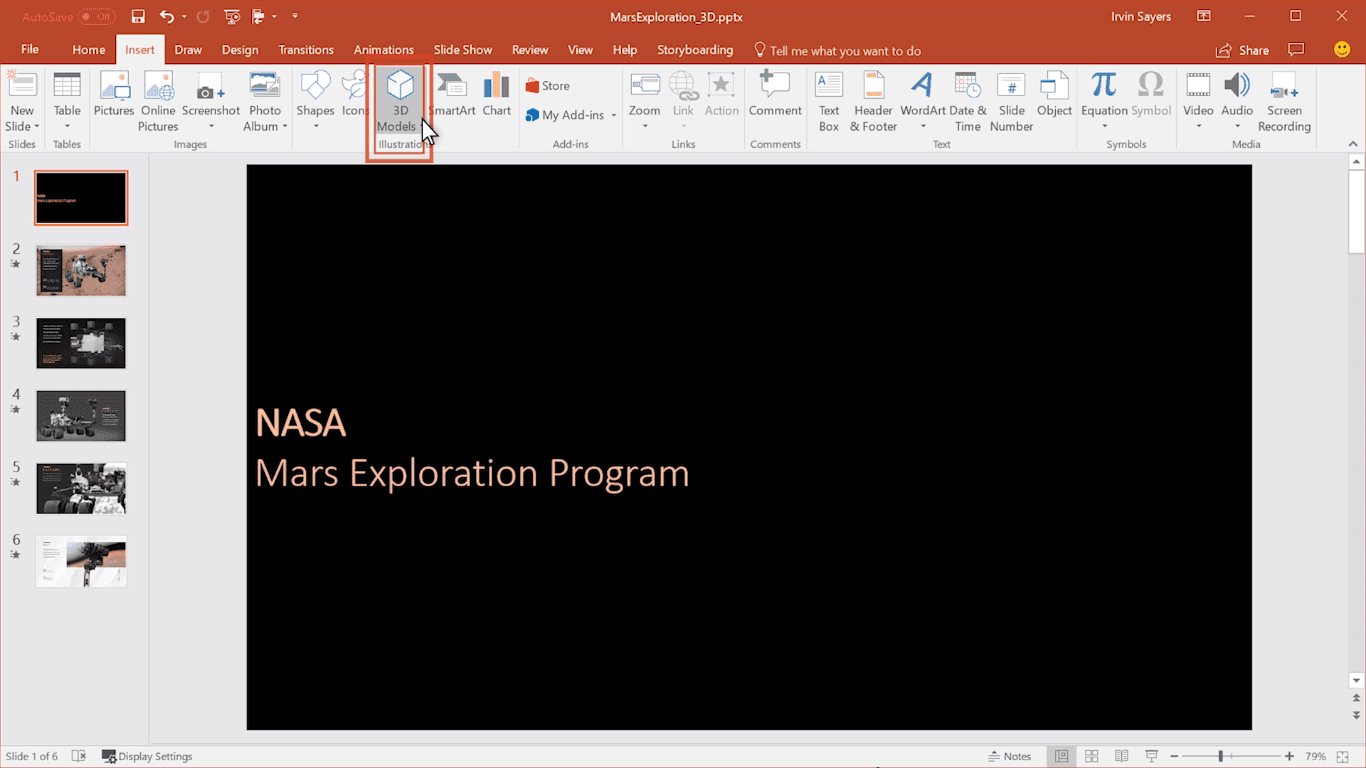This screenshot has width=1366, height=768.
Task: Click the Action button in Links
Action: point(721,95)
